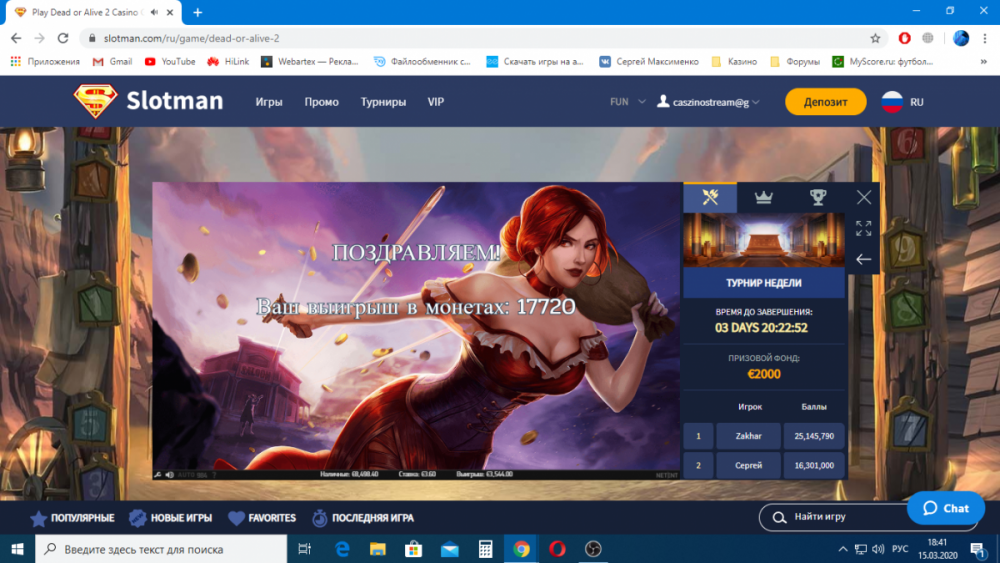The height and width of the screenshot is (563, 1000).
Task: Show НОВЫЕ ИГРЫ list
Action: (x=170, y=518)
